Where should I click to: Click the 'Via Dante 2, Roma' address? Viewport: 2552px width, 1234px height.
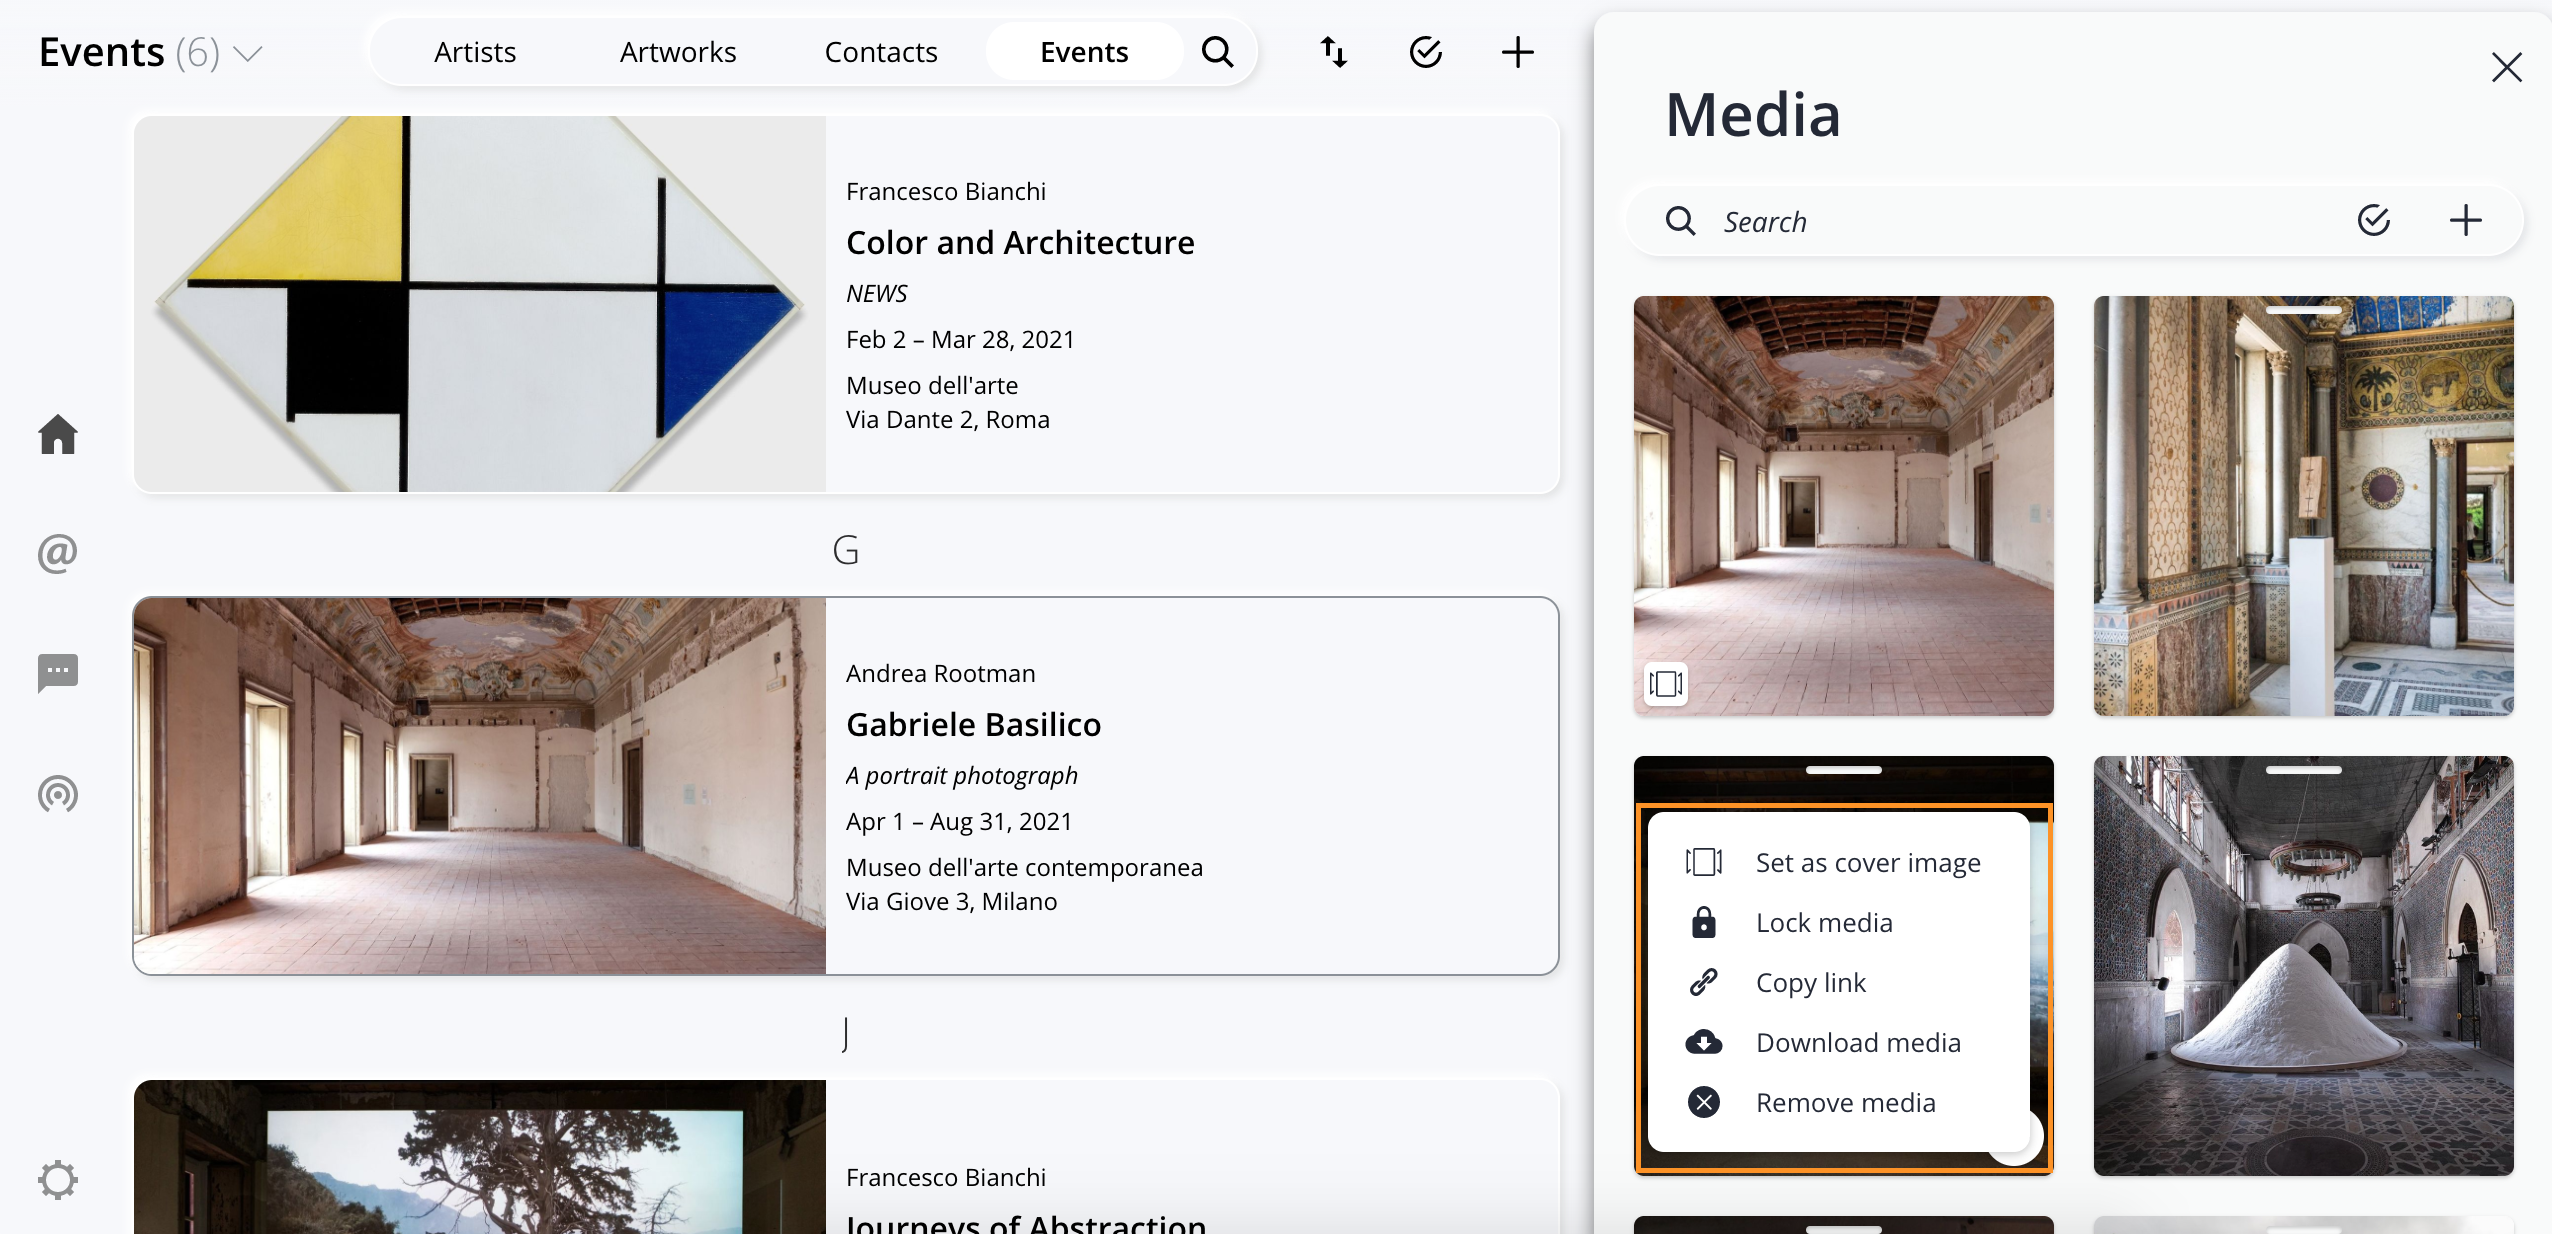[x=948, y=419]
